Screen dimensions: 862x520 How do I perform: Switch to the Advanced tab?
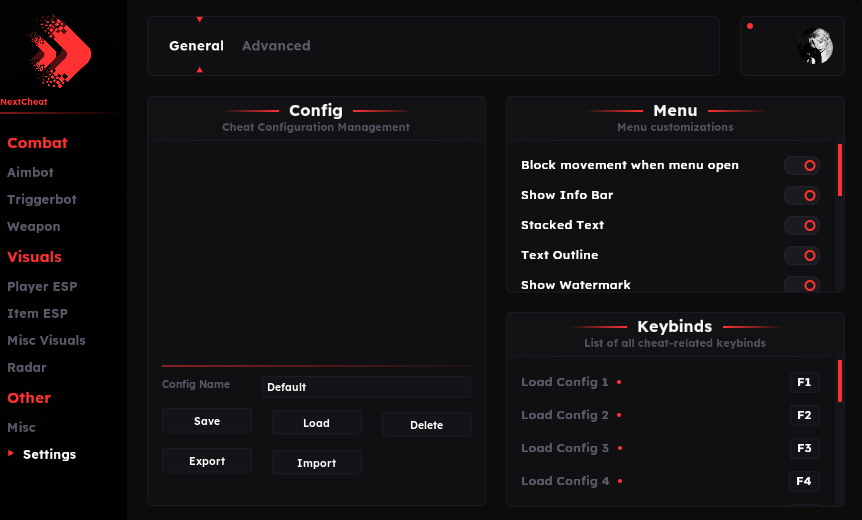tap(276, 46)
